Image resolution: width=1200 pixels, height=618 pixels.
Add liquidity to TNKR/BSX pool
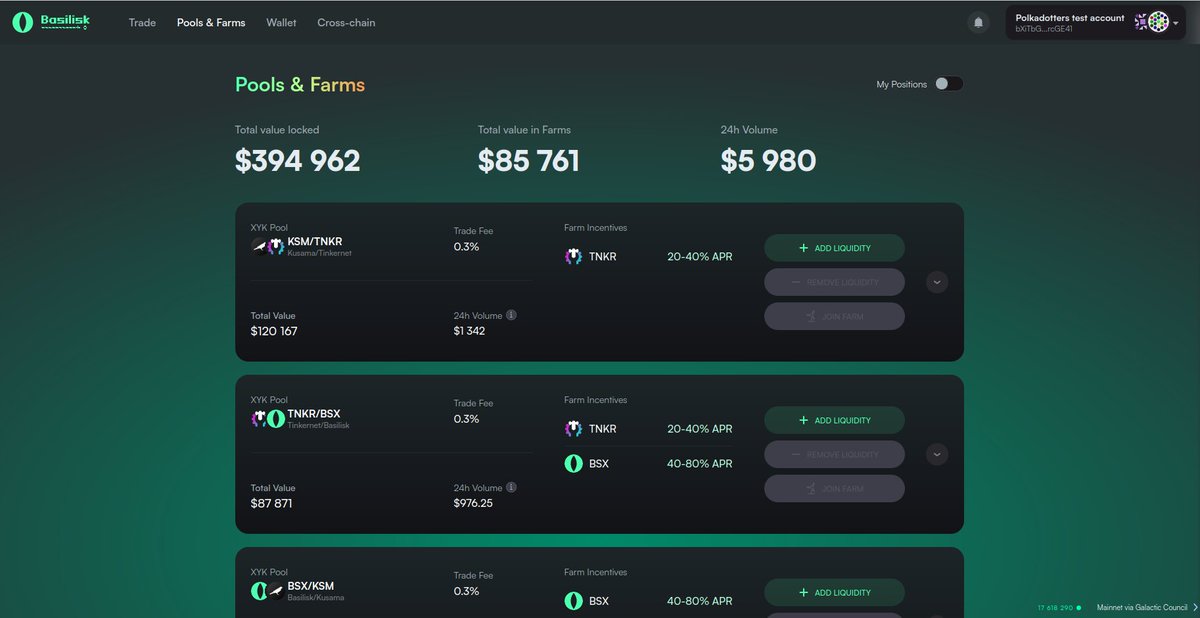coord(834,420)
